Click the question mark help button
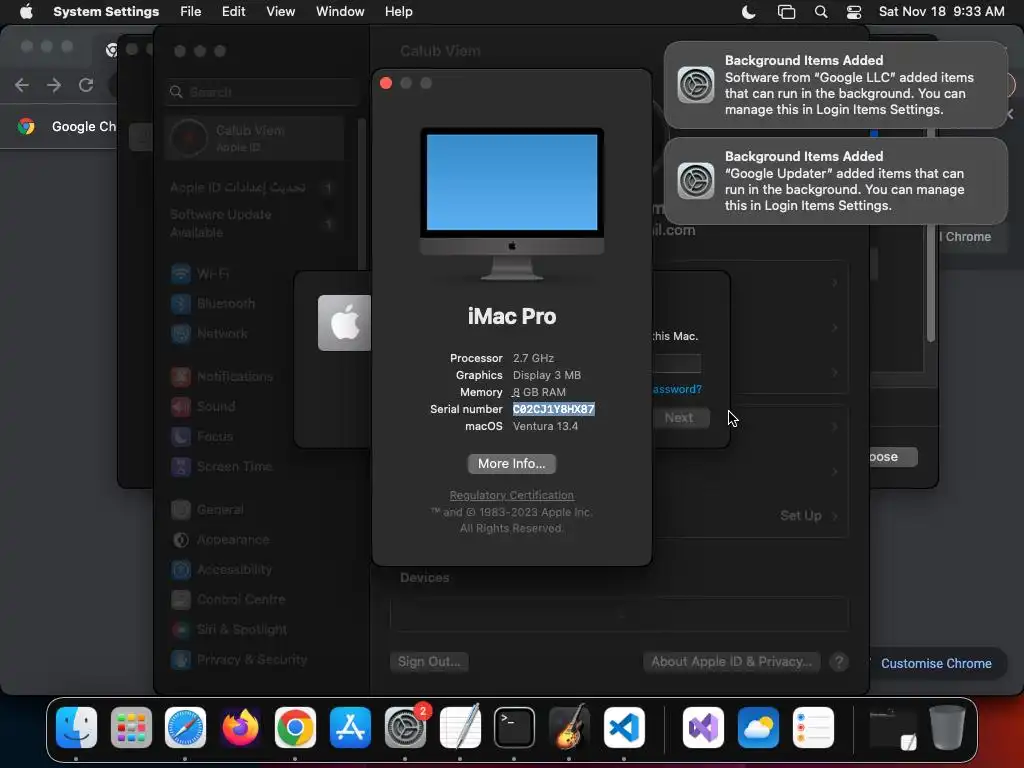The width and height of the screenshot is (1024, 768). tap(839, 662)
